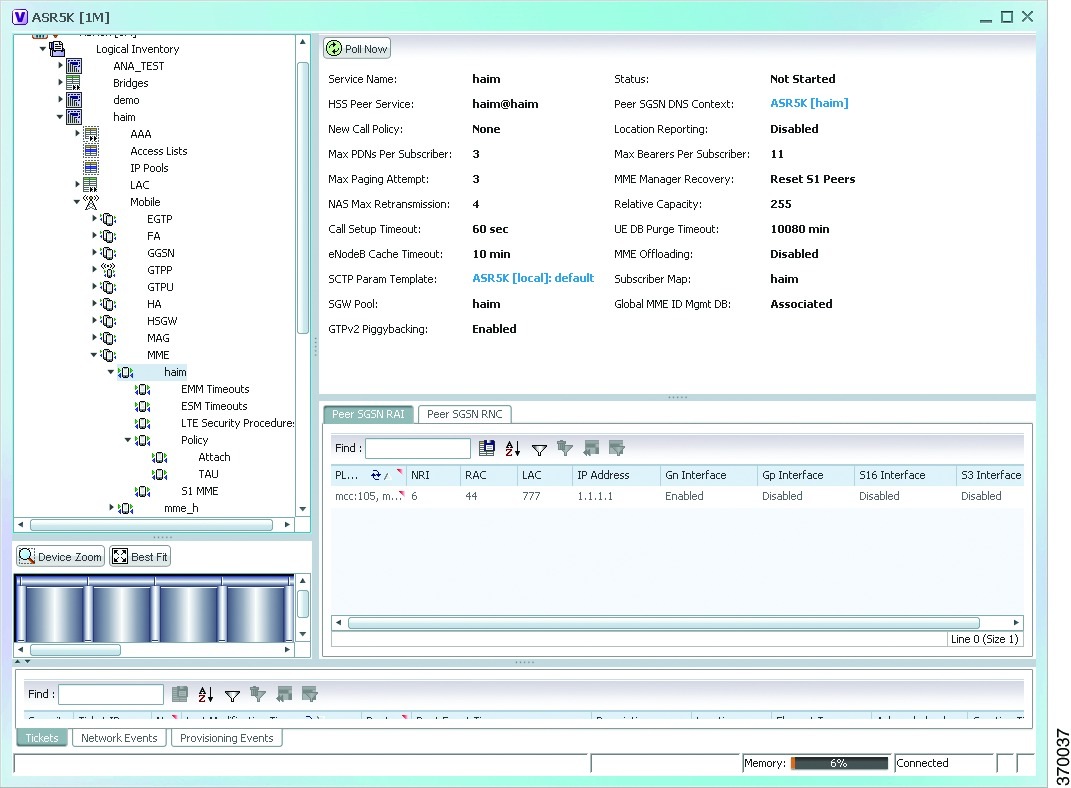
Task: Click the sort A-Z icon in tickets toolbar
Action: pos(206,694)
